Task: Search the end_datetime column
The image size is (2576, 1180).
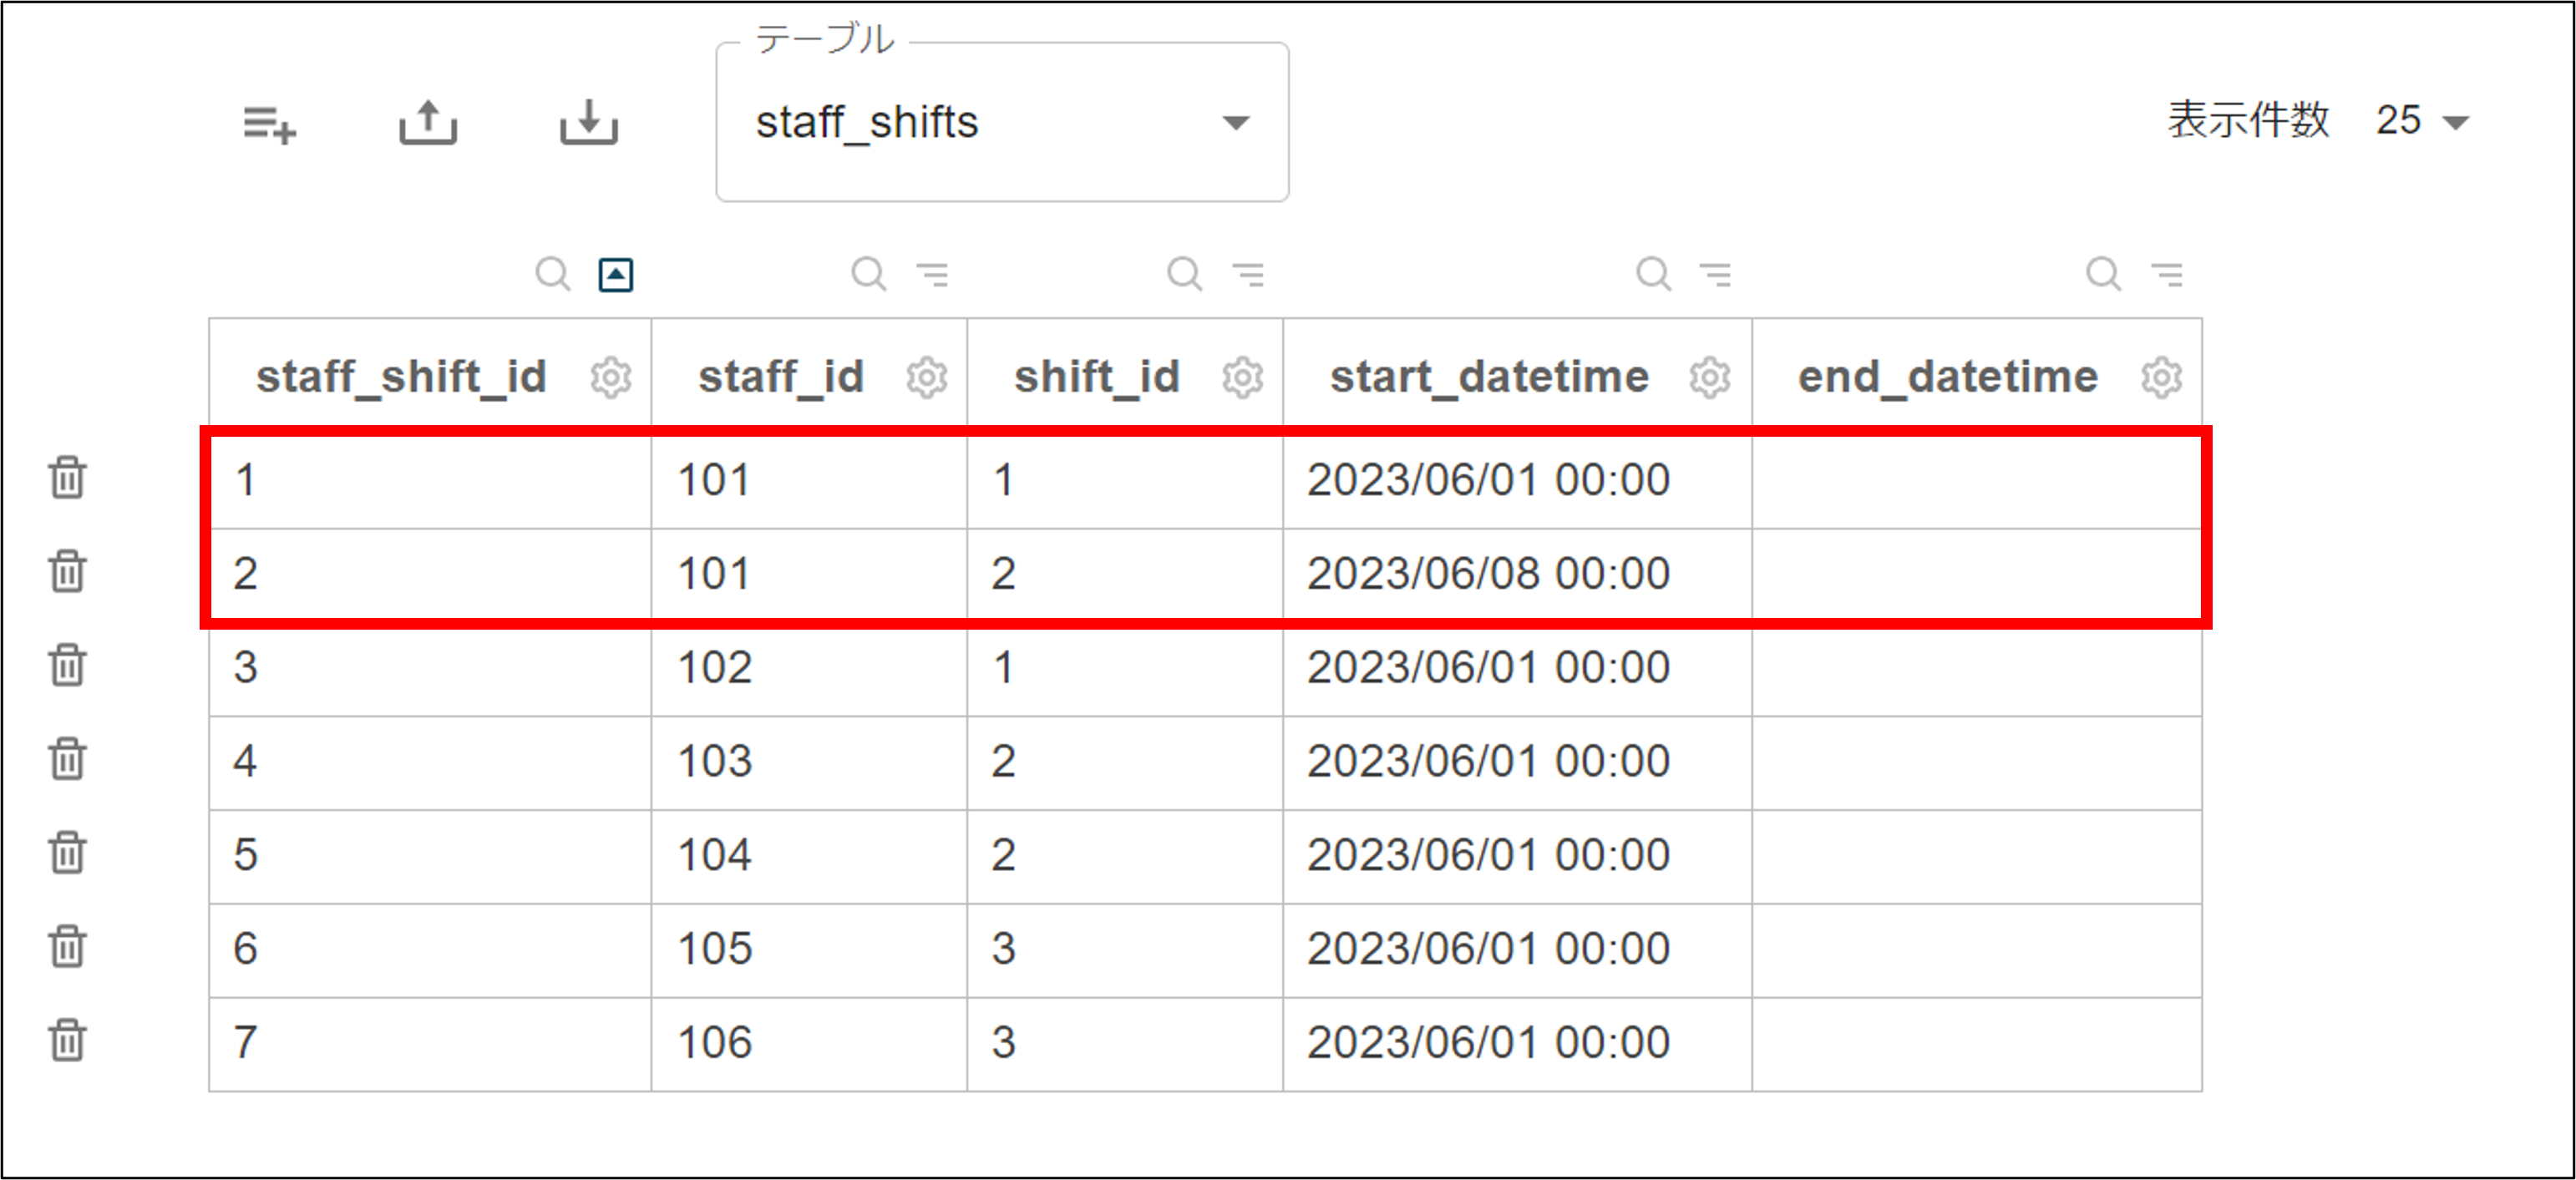Action: point(2104,273)
